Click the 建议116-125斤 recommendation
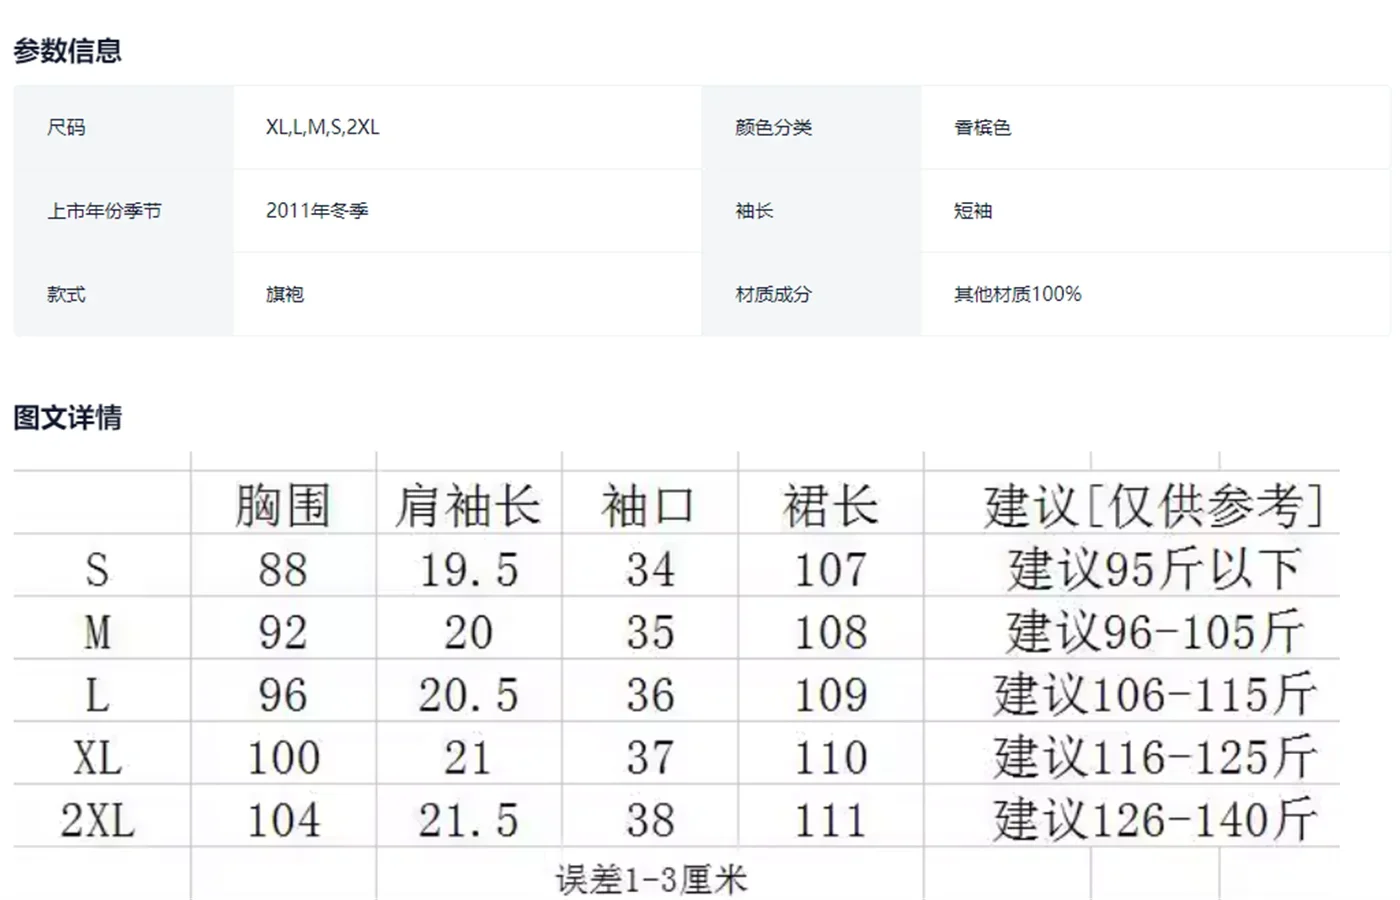 1155,758
